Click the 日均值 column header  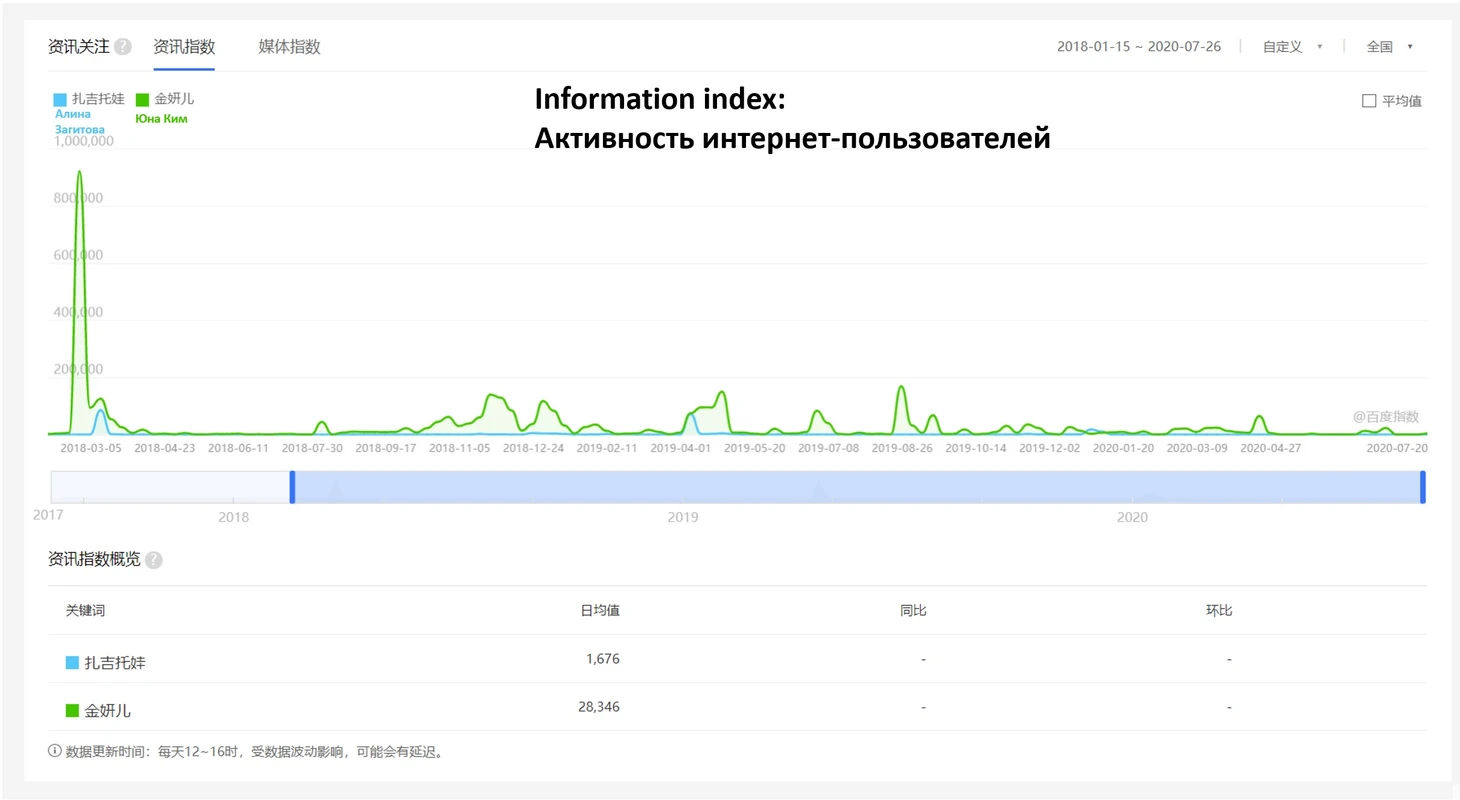coord(600,610)
